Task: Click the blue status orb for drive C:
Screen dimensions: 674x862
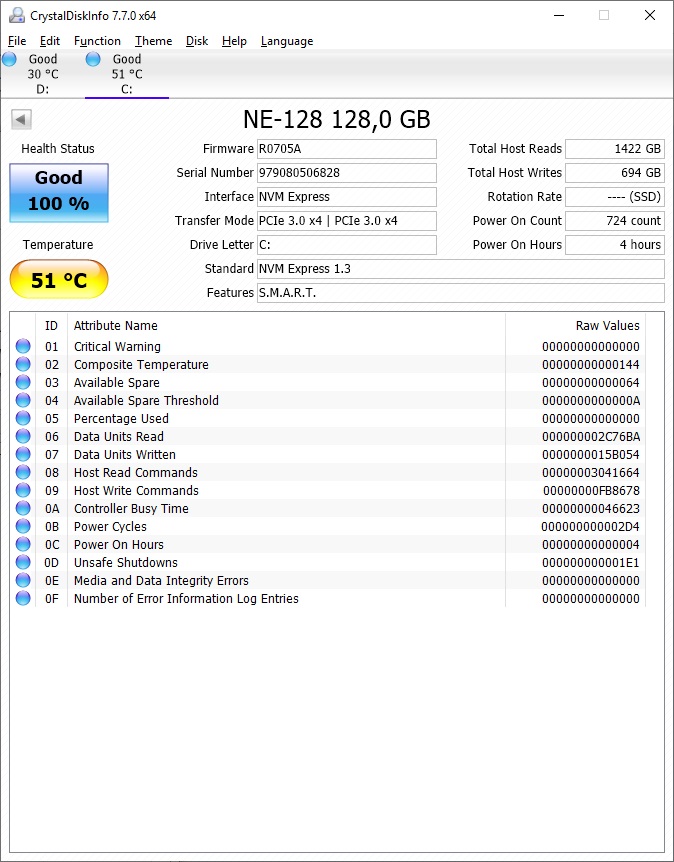Action: tap(93, 59)
